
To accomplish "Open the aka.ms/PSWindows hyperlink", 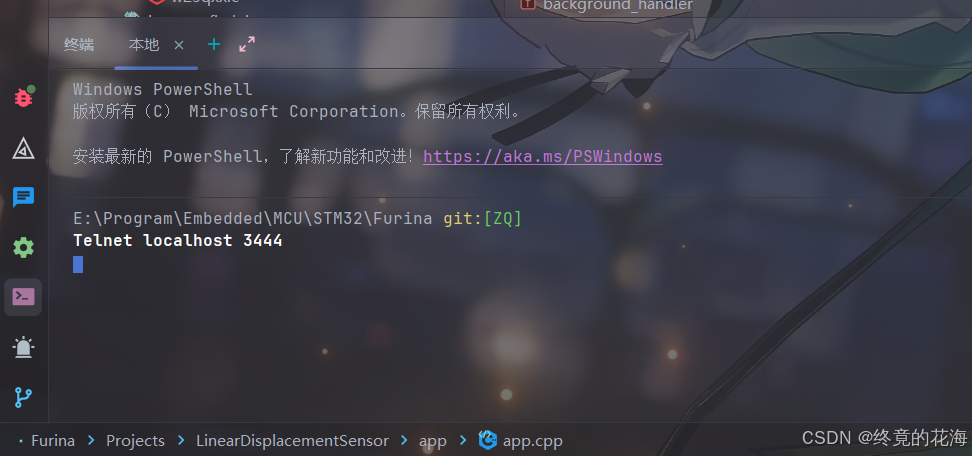I will 542,156.
